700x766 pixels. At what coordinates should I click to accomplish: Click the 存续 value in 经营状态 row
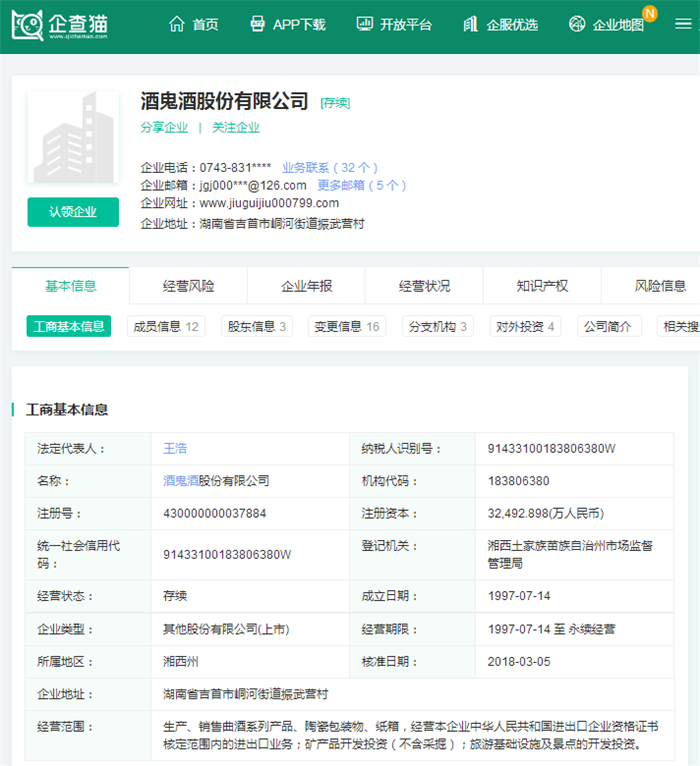[x=175, y=596]
